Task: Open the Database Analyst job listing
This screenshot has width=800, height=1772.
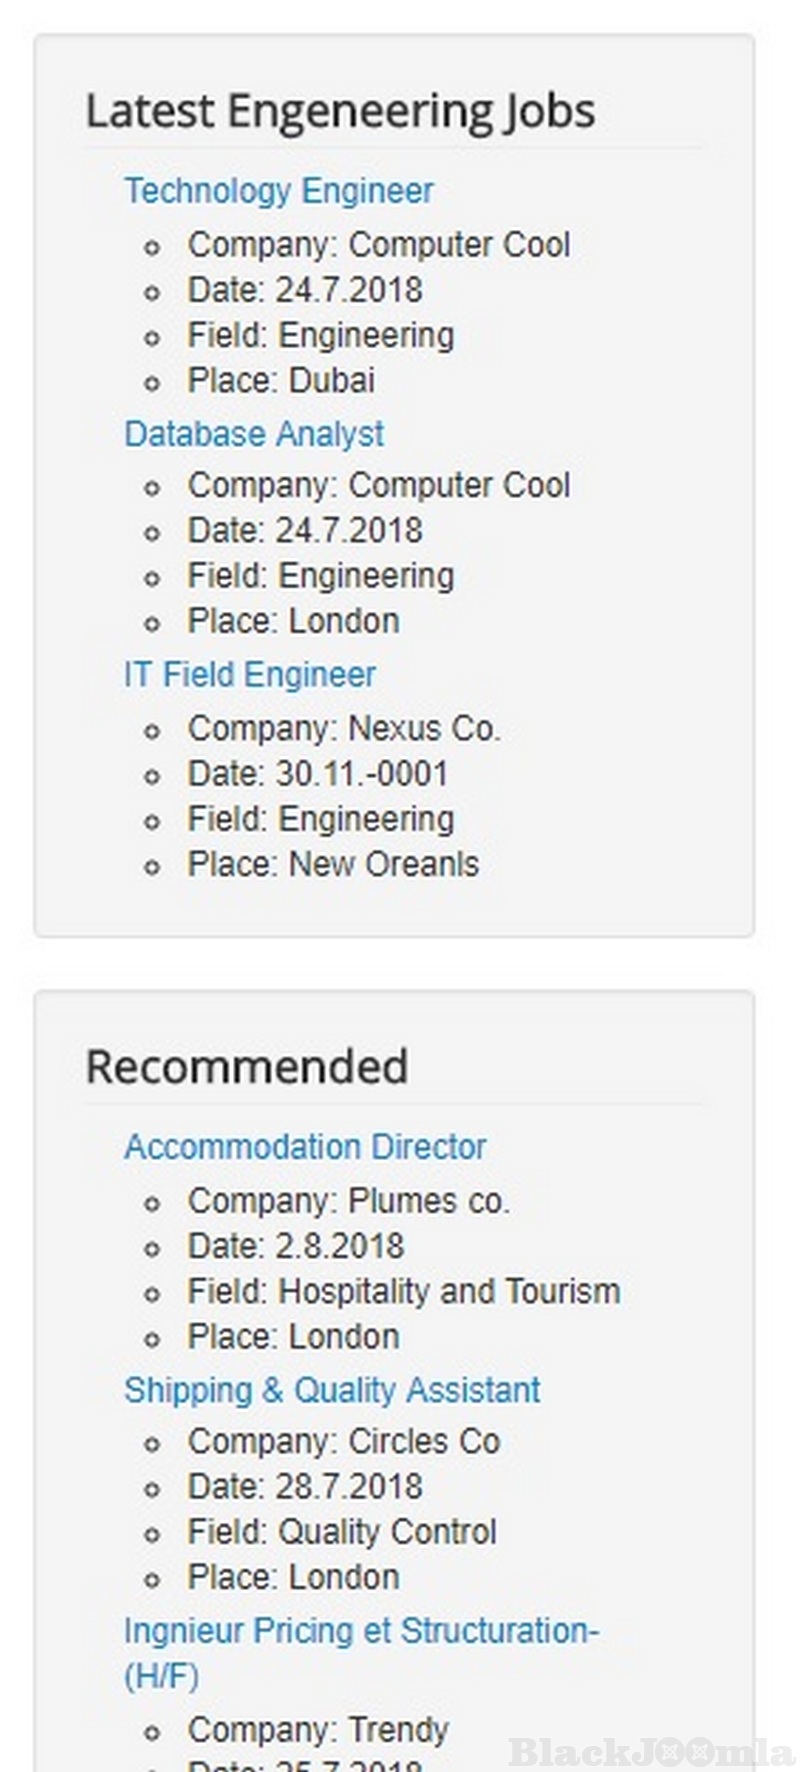Action: [254, 433]
